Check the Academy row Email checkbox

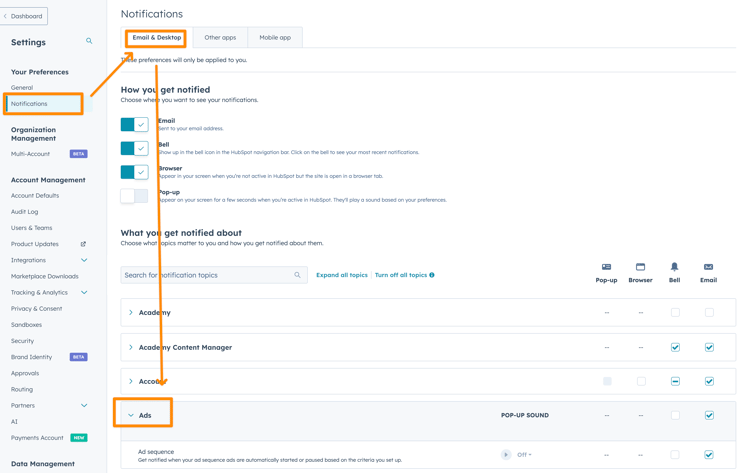[x=709, y=313]
